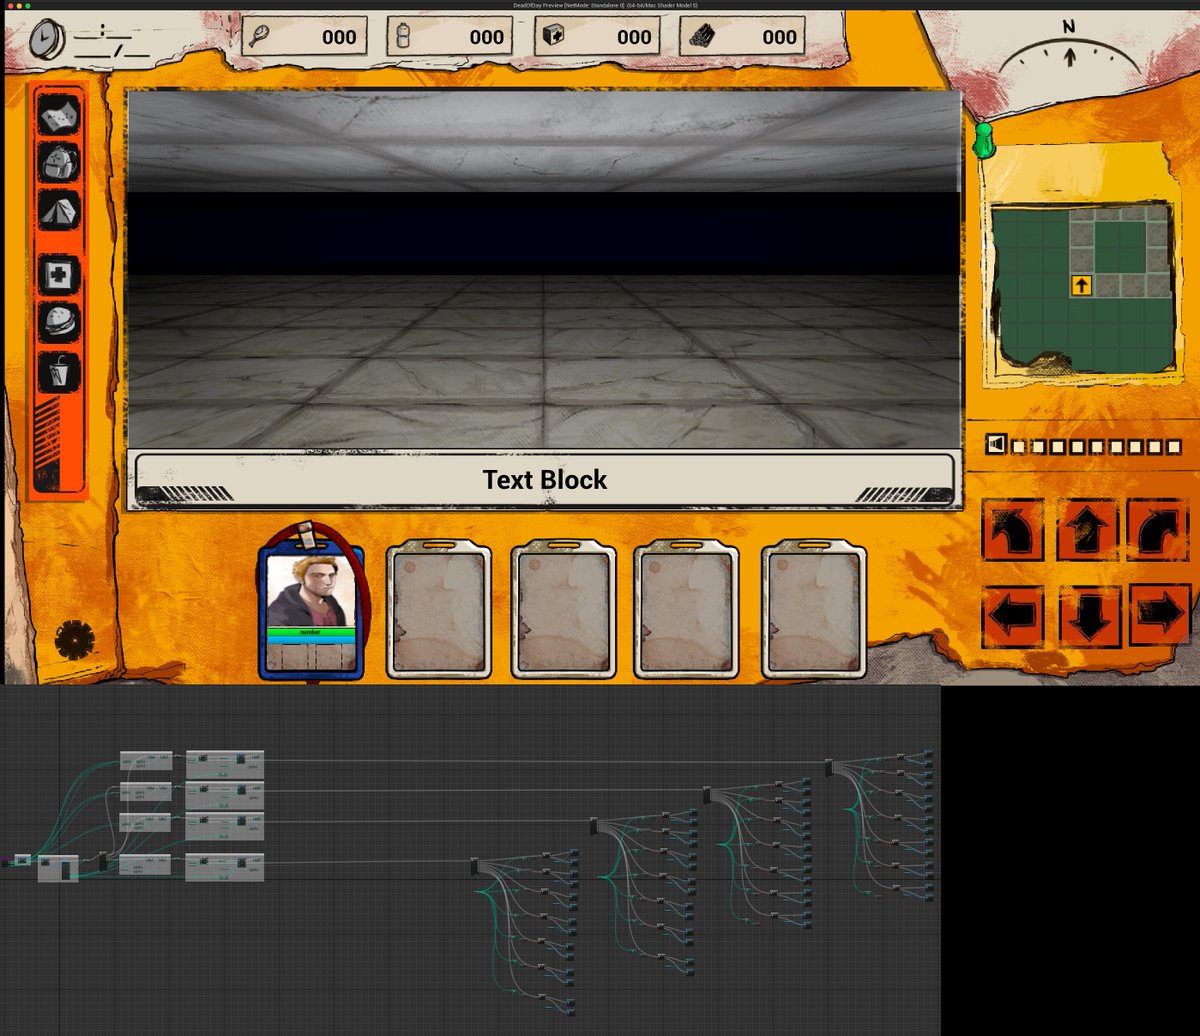Set volume to the last square
This screenshot has height=1036, width=1200.
[1174, 447]
